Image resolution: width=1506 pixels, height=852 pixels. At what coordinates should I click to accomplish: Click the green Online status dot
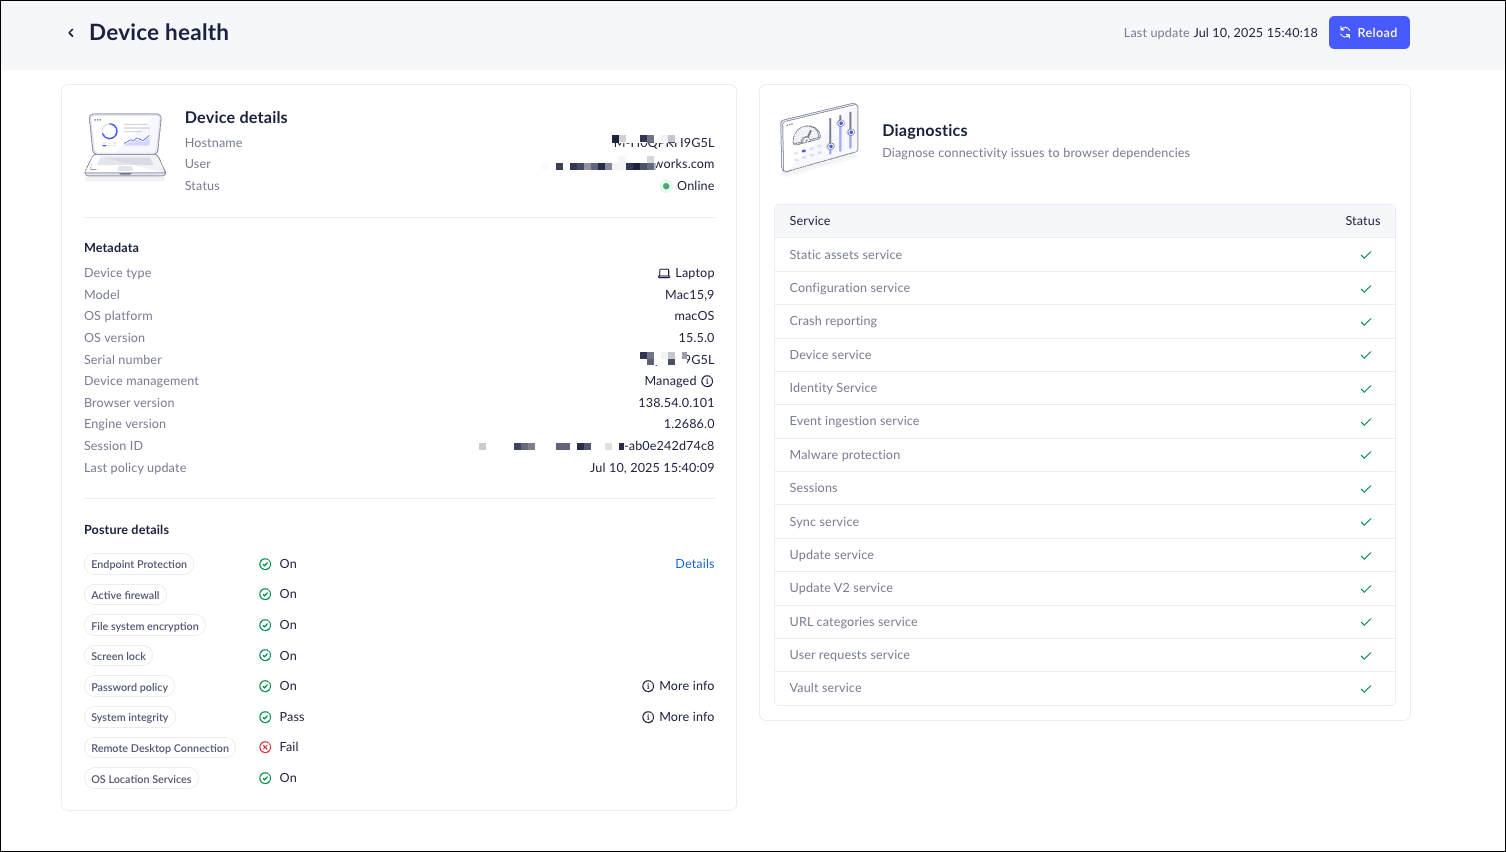click(666, 186)
